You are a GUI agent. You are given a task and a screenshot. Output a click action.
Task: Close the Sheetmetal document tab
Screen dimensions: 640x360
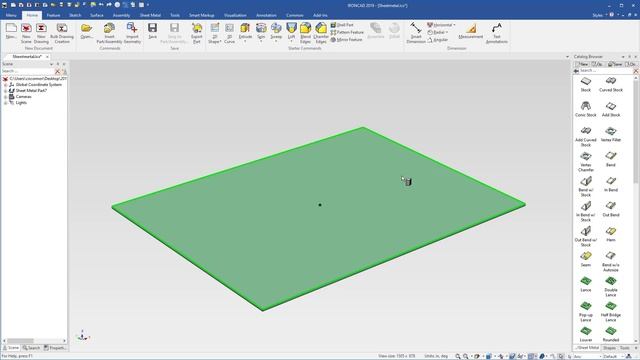[47, 57]
